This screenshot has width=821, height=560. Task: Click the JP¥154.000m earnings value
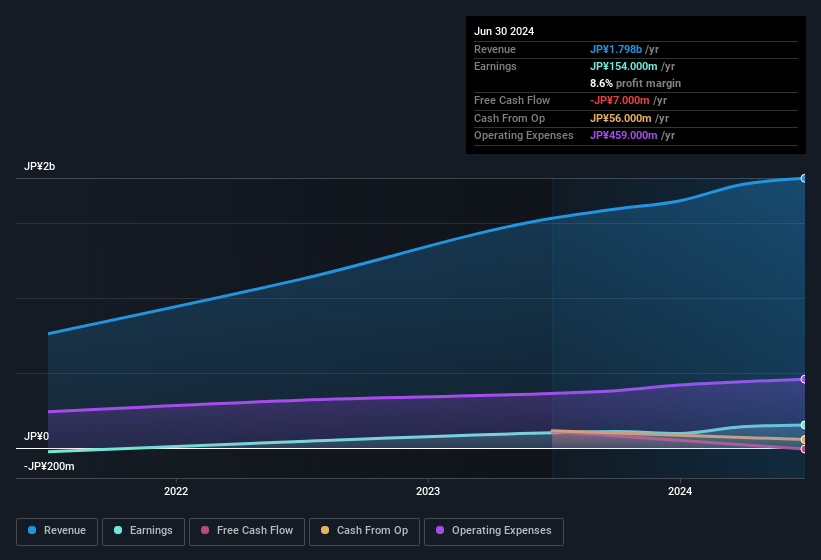click(624, 66)
